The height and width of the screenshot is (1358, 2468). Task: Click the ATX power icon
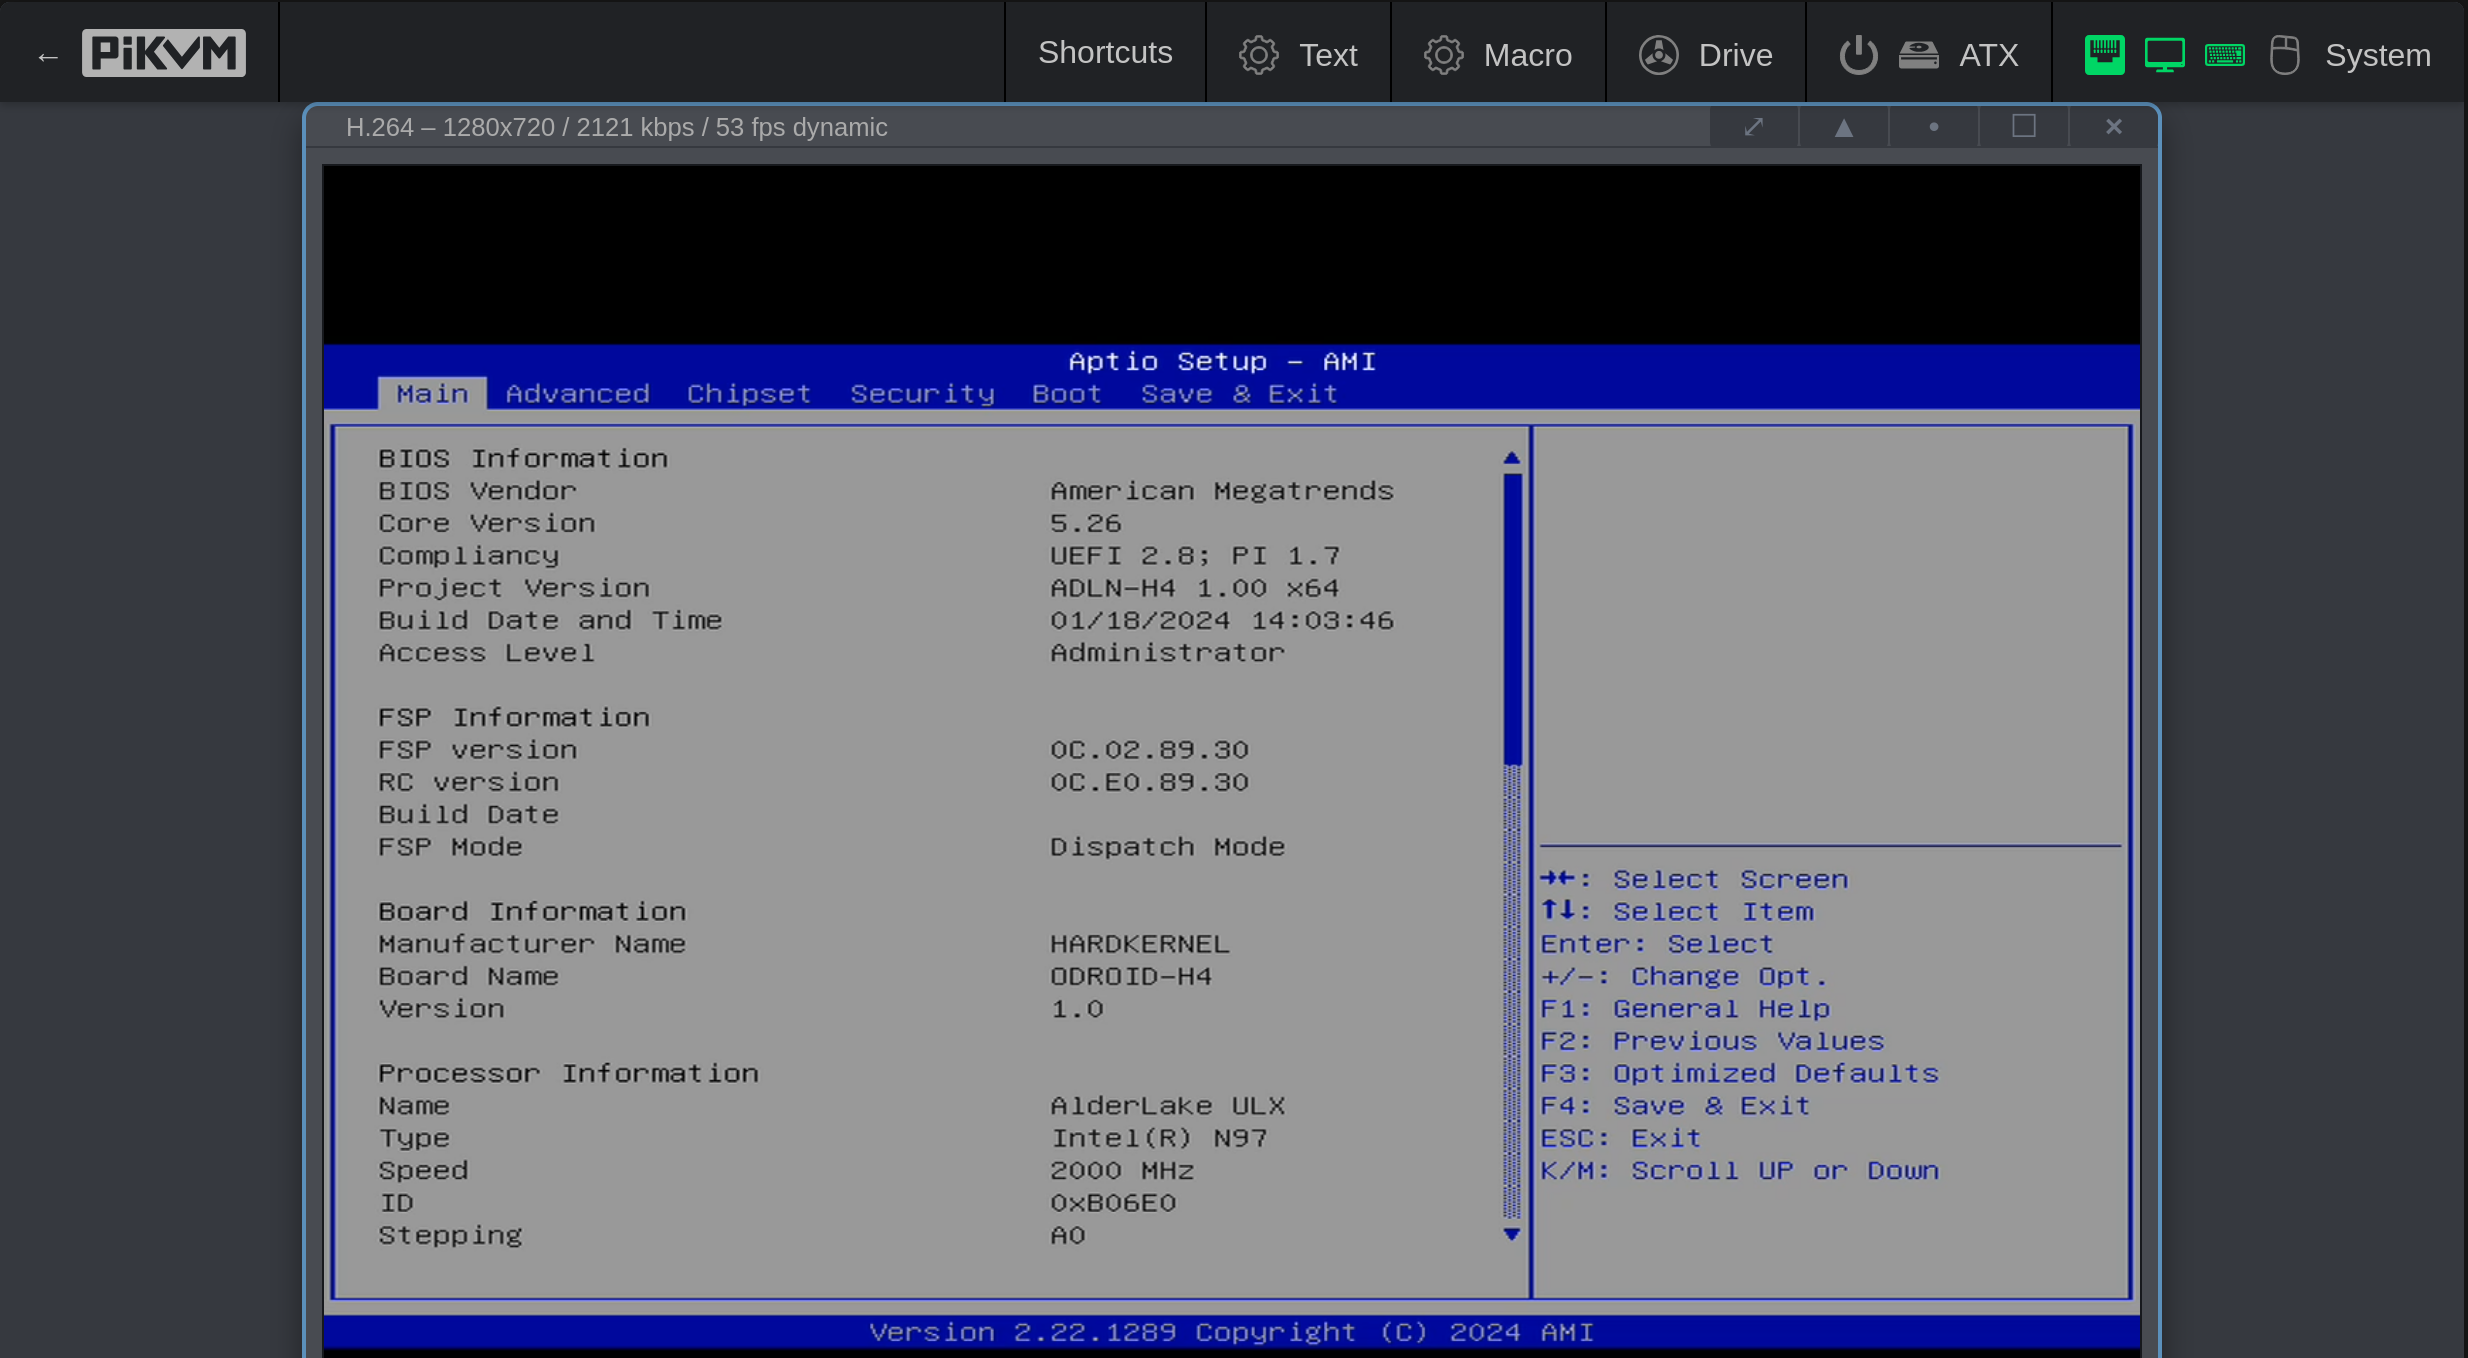tap(1858, 55)
